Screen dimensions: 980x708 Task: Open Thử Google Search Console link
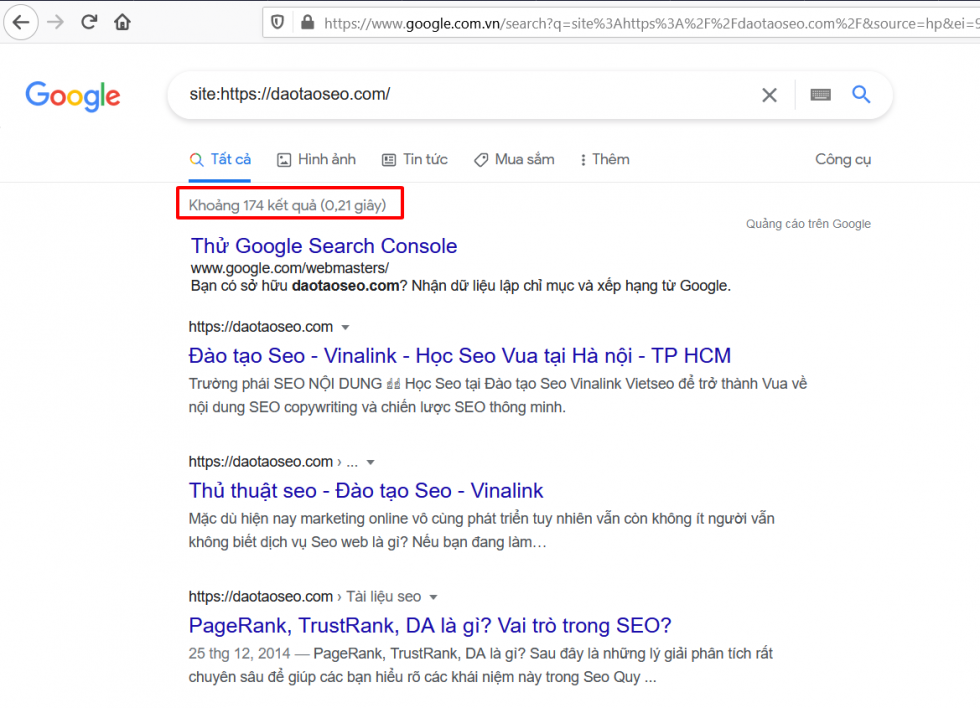324,246
